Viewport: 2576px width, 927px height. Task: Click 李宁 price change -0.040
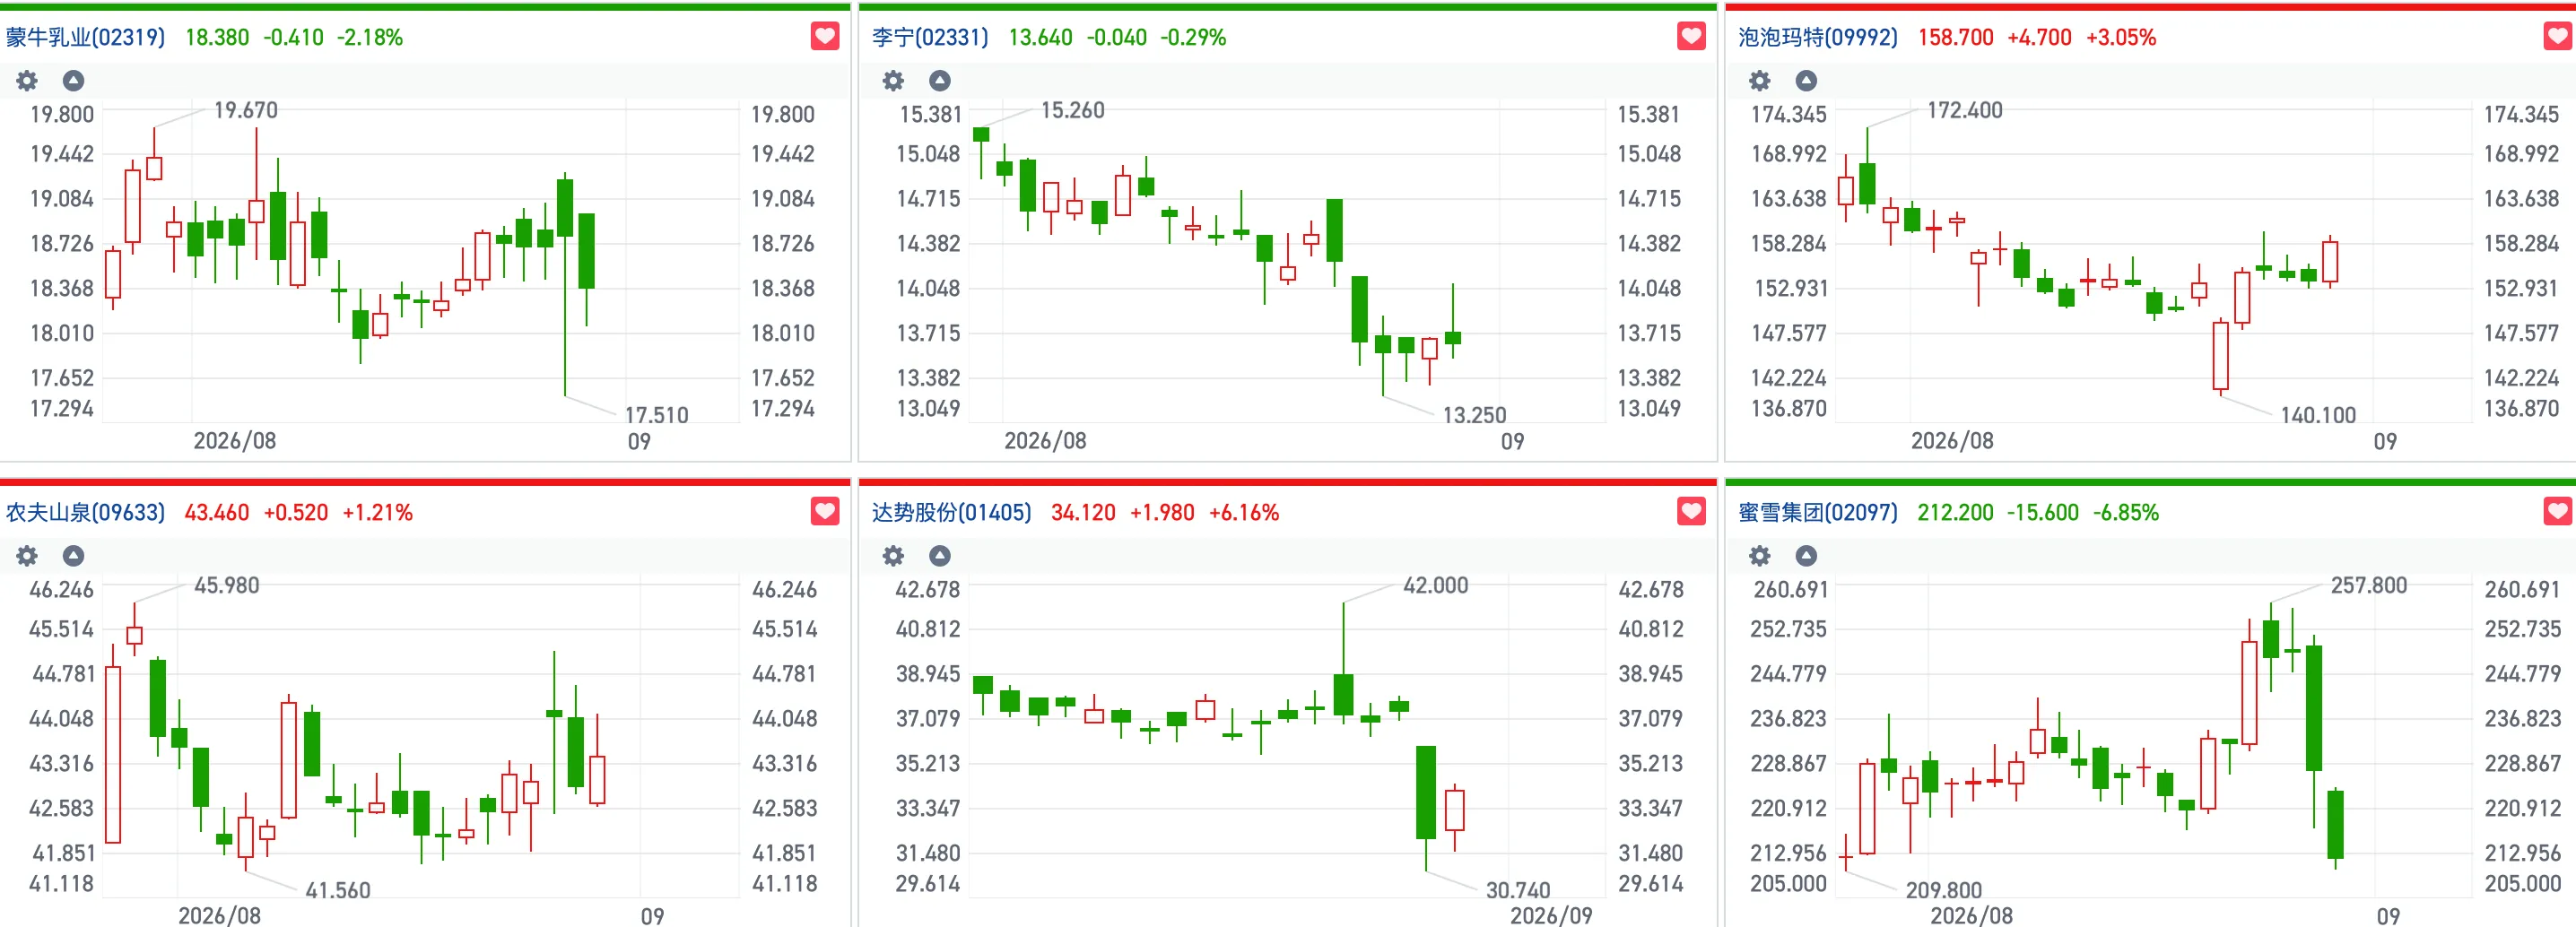click(1117, 38)
